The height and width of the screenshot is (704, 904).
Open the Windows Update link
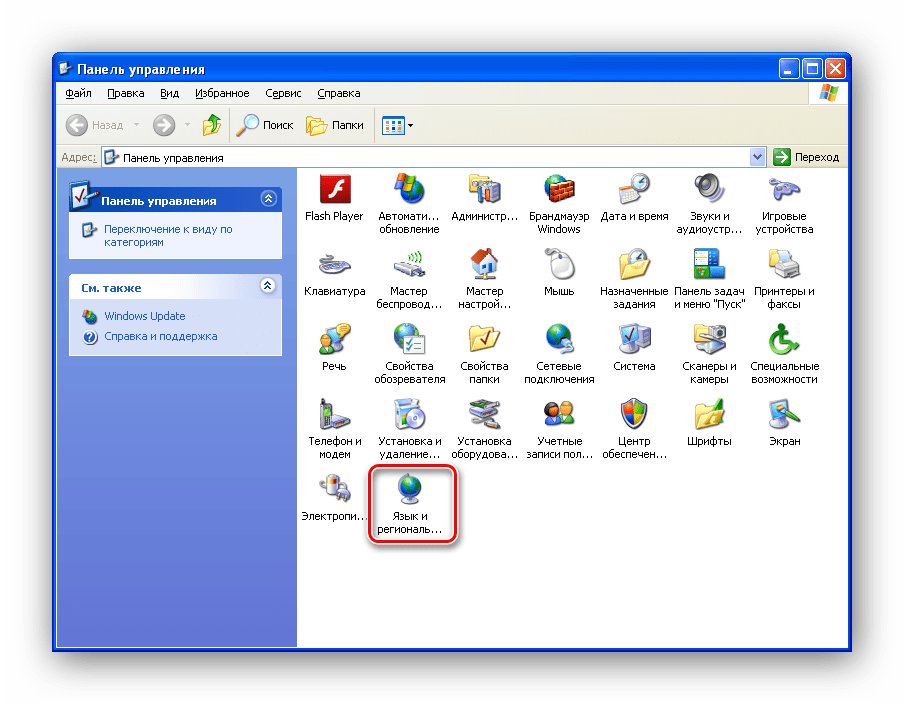pyautogui.click(x=144, y=316)
